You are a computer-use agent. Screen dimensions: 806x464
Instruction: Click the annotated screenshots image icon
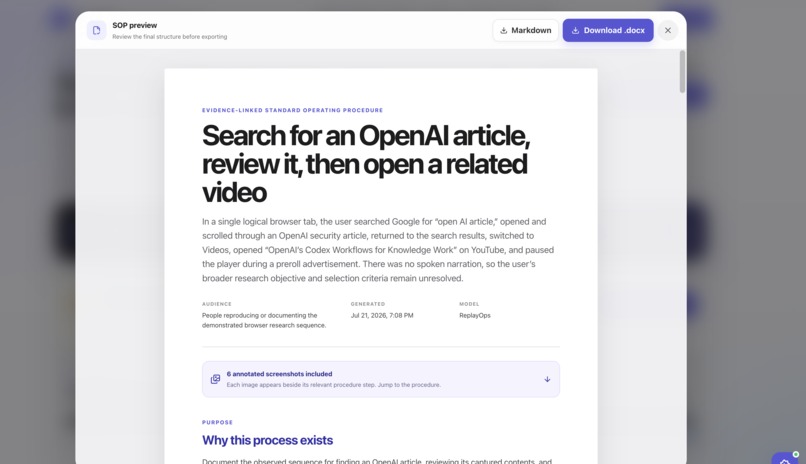[215, 379]
